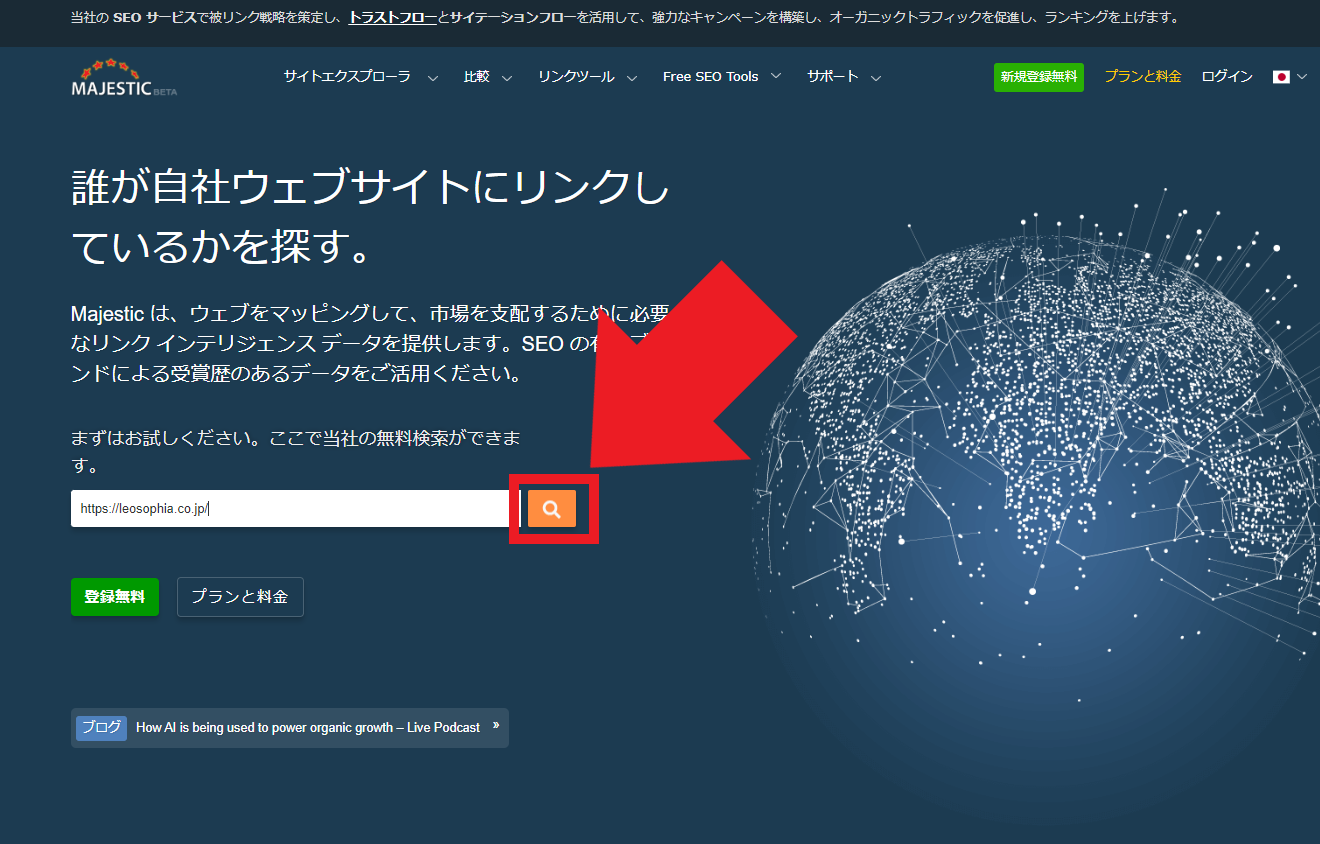Click the green 登録無料 button
This screenshot has width=1320, height=844.
point(115,597)
